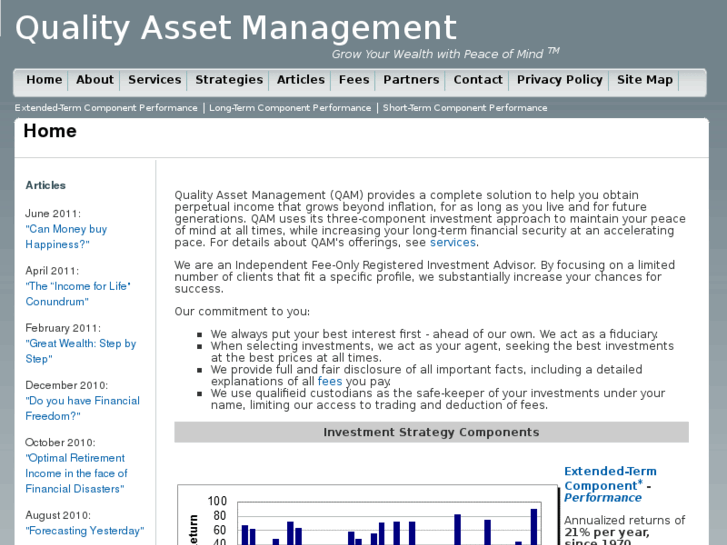The image size is (727, 545).
Task: Click the "October 2010:" date label
Action: [60, 442]
